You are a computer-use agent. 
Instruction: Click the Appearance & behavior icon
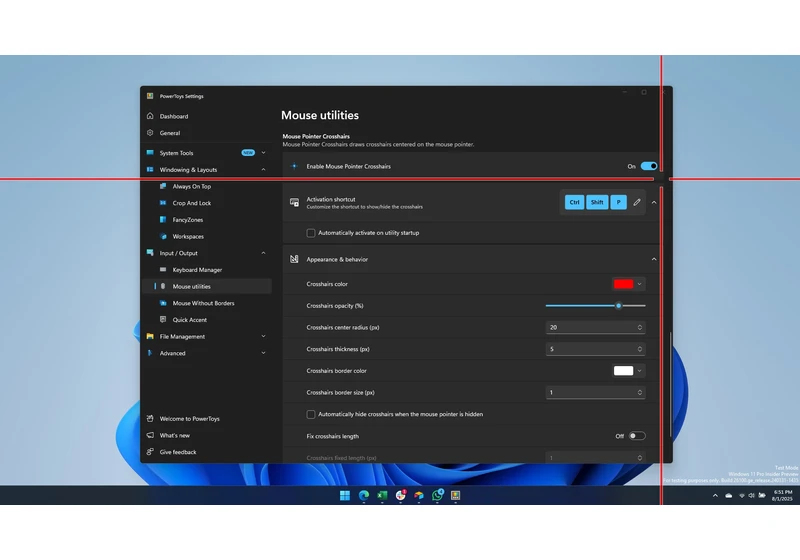[294, 259]
